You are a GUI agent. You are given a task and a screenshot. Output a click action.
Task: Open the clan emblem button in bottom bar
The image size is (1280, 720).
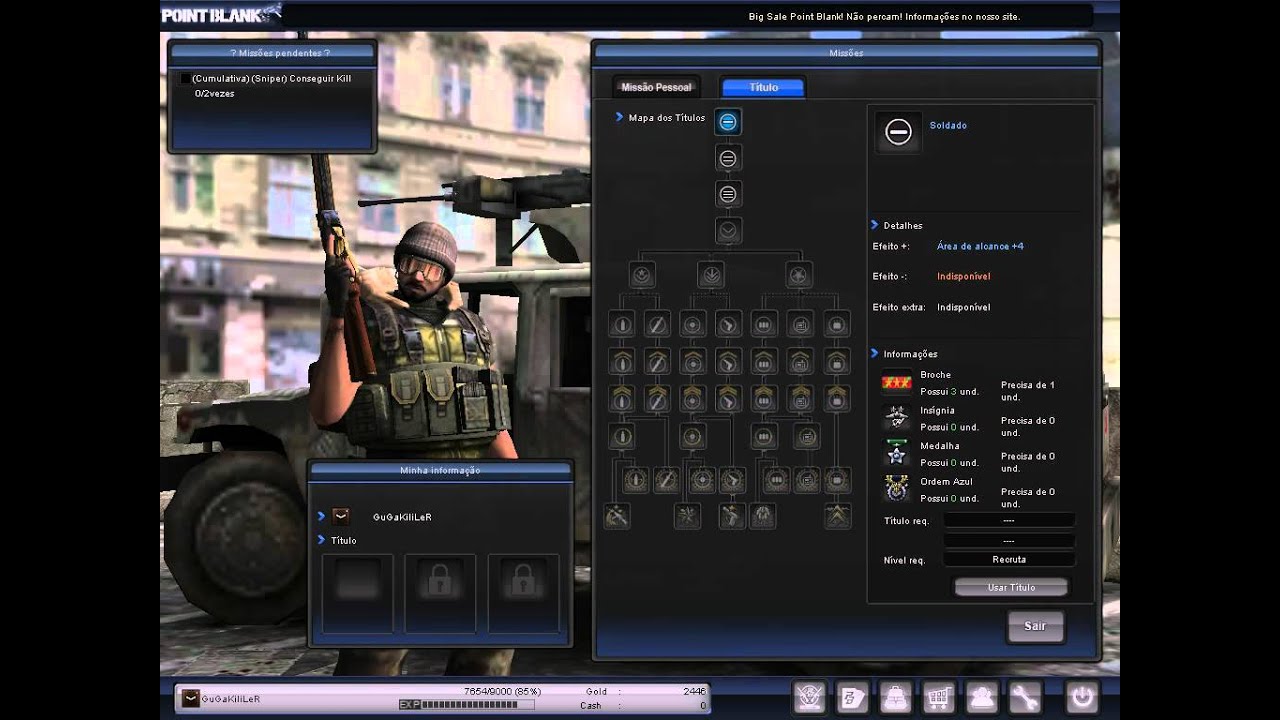coord(808,697)
